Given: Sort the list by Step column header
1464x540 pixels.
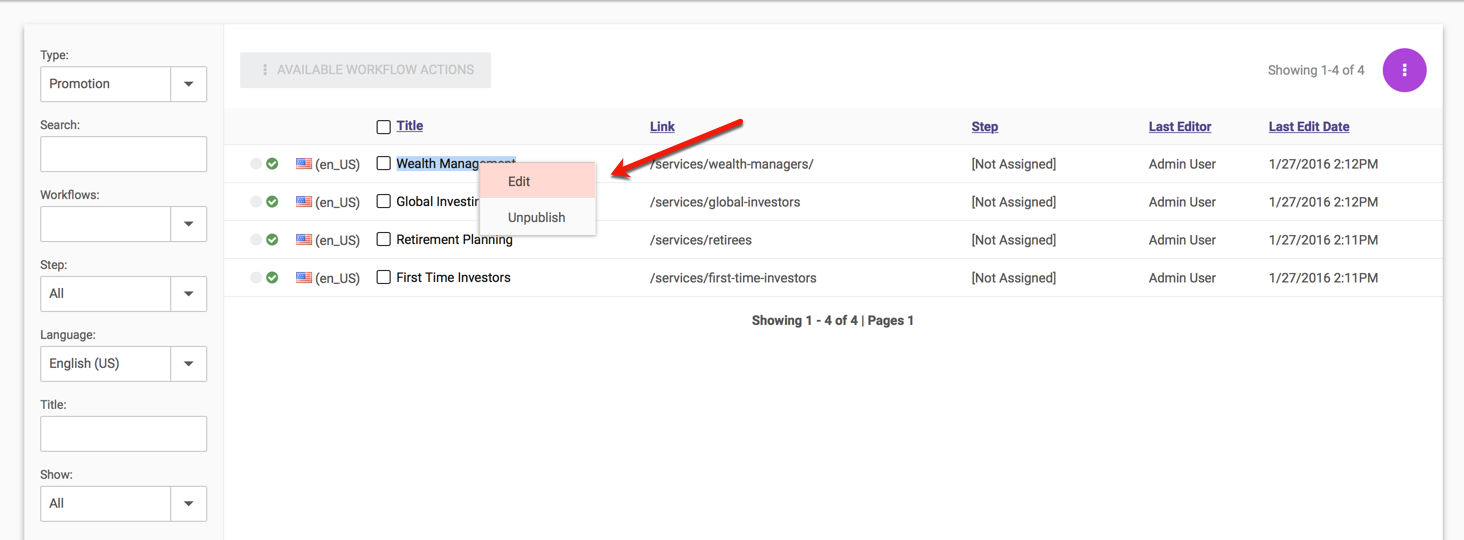Looking at the screenshot, I should (x=984, y=127).
